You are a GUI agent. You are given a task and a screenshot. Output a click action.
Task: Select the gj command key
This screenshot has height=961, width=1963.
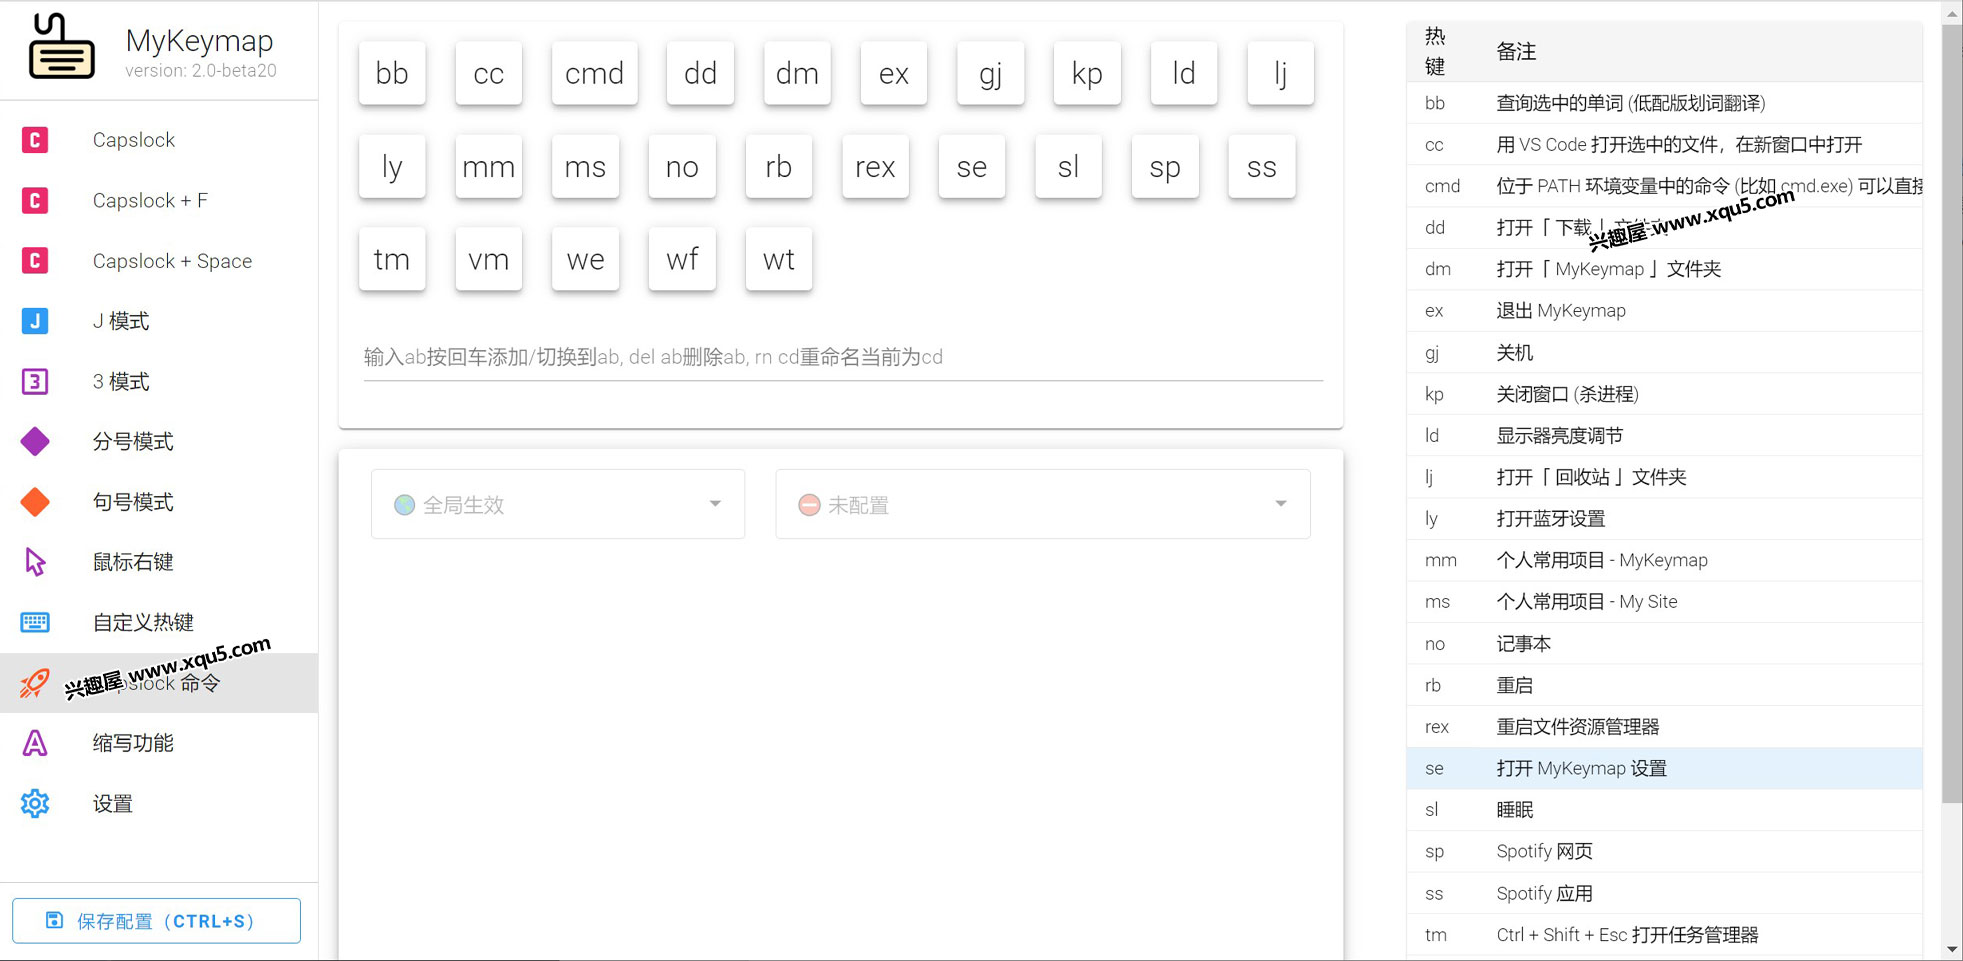point(991,73)
